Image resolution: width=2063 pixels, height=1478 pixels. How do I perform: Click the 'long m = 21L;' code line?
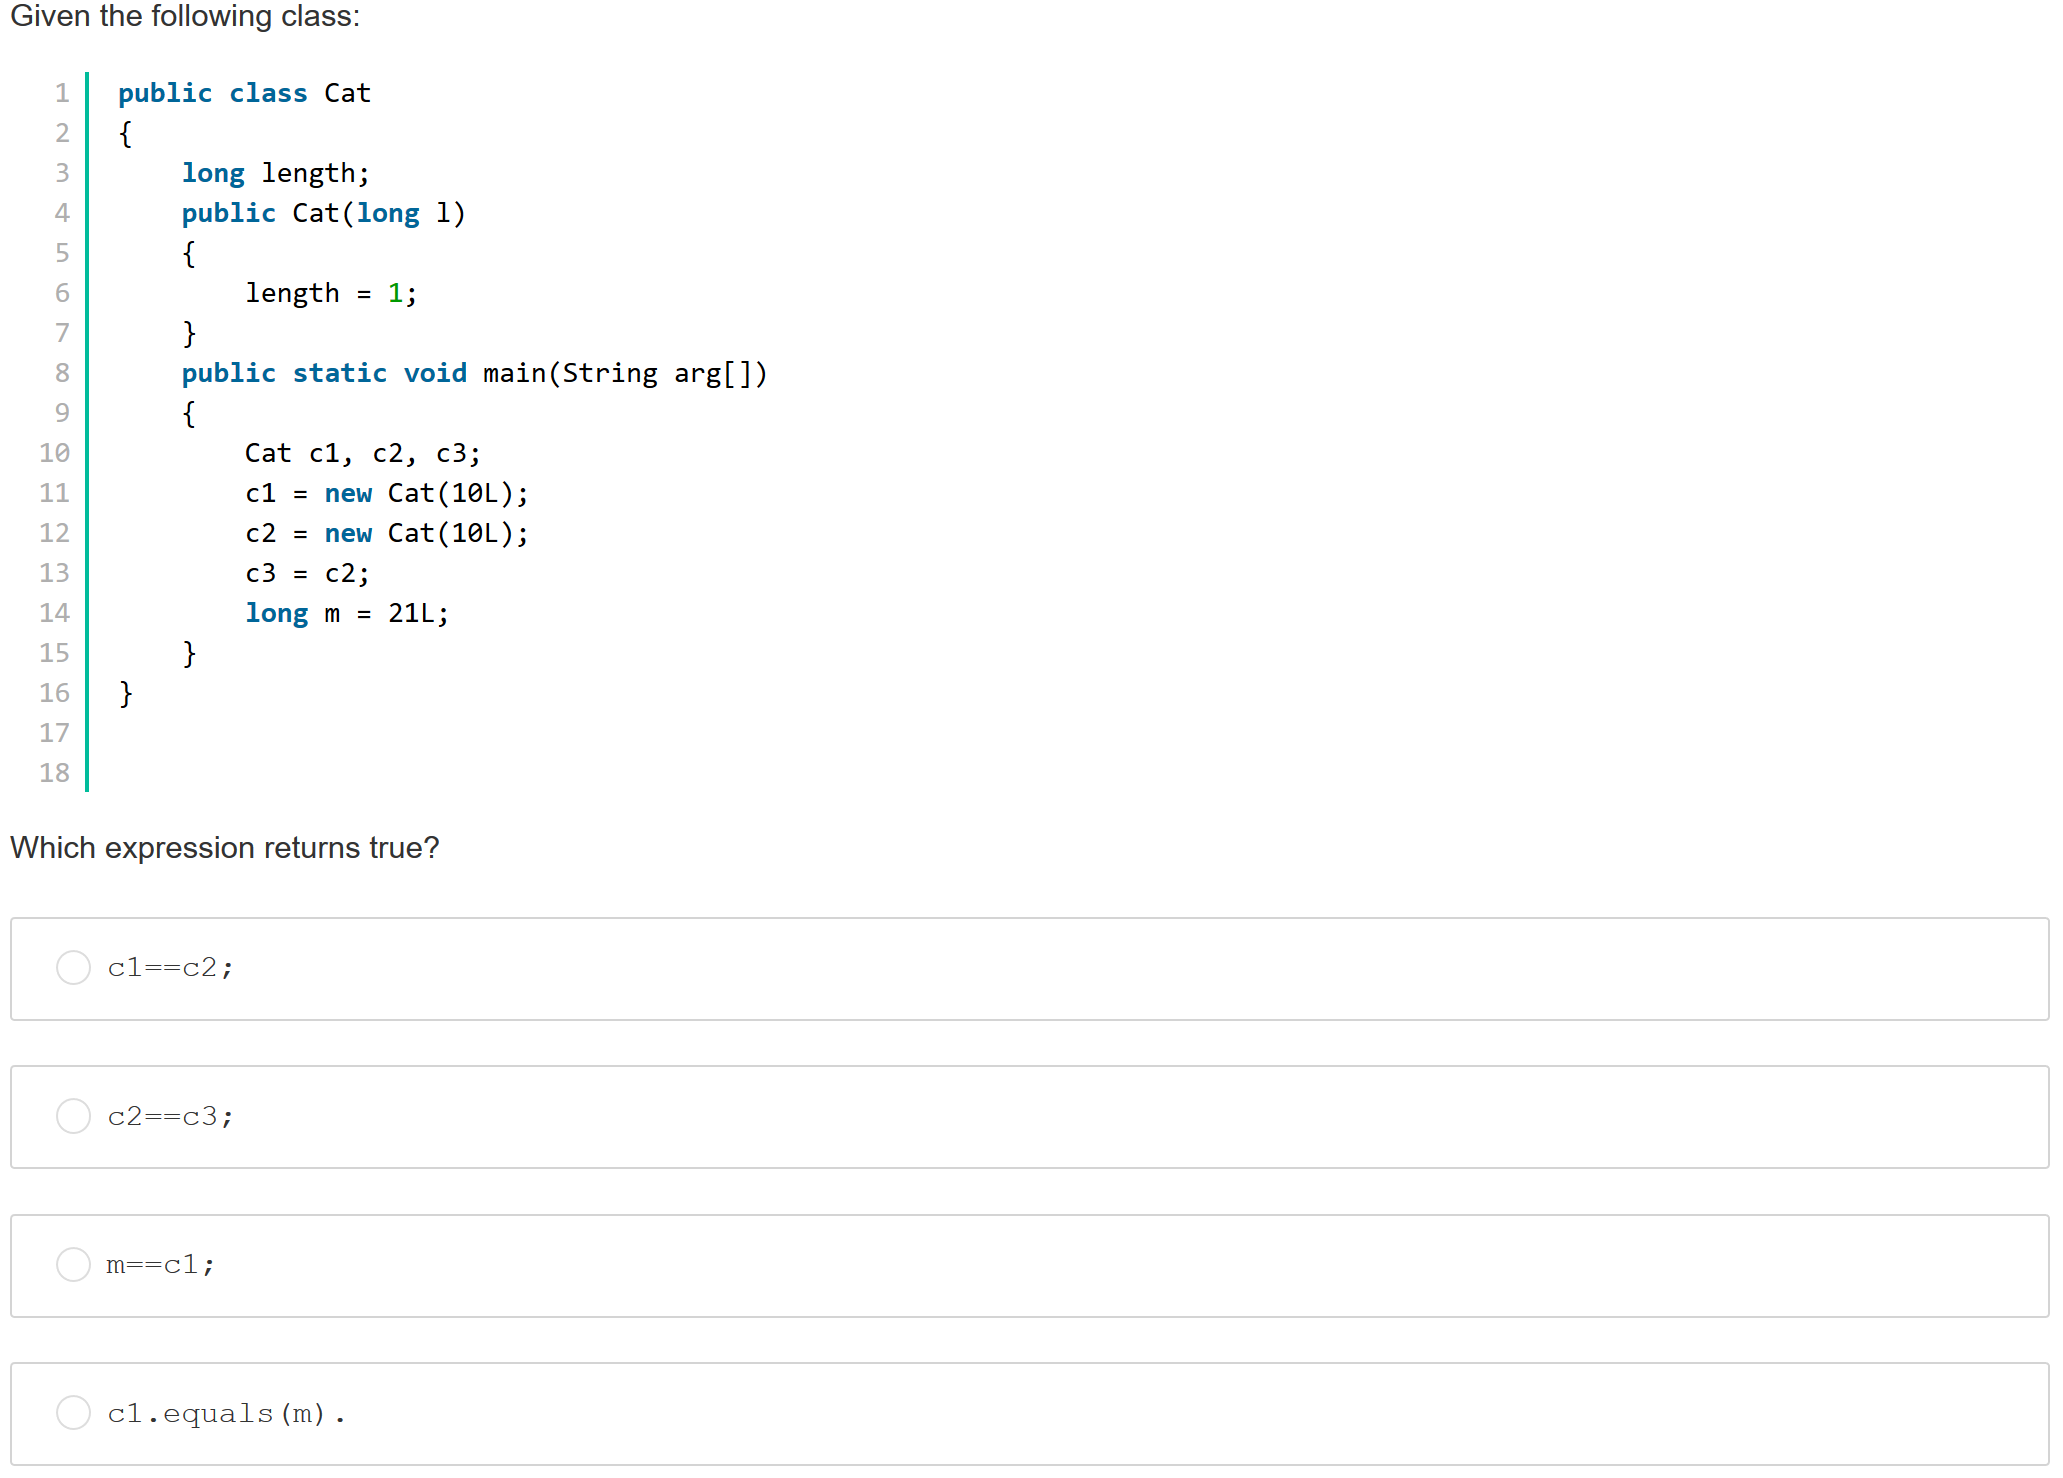(x=347, y=613)
